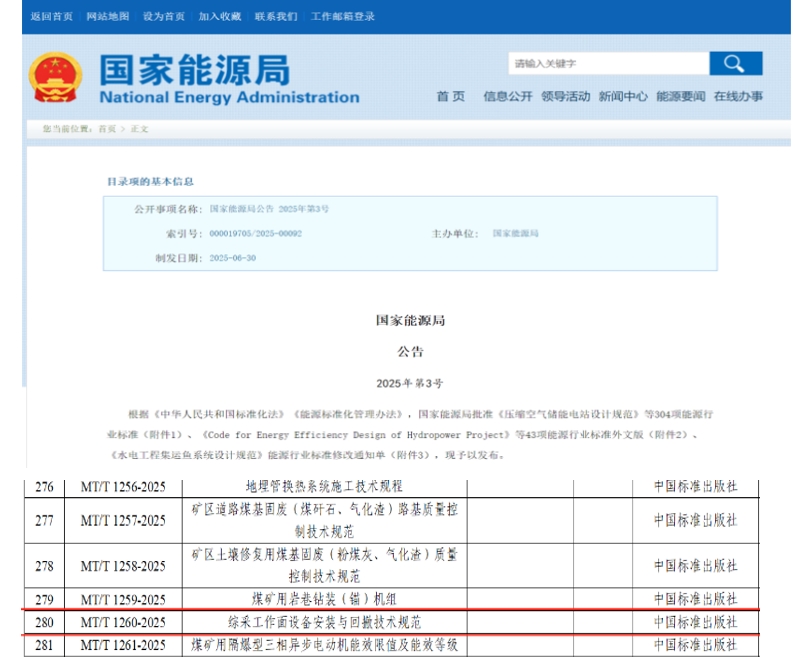Click 公告 heading in the article
Screen dimensions: 795x657
[x=410, y=352]
